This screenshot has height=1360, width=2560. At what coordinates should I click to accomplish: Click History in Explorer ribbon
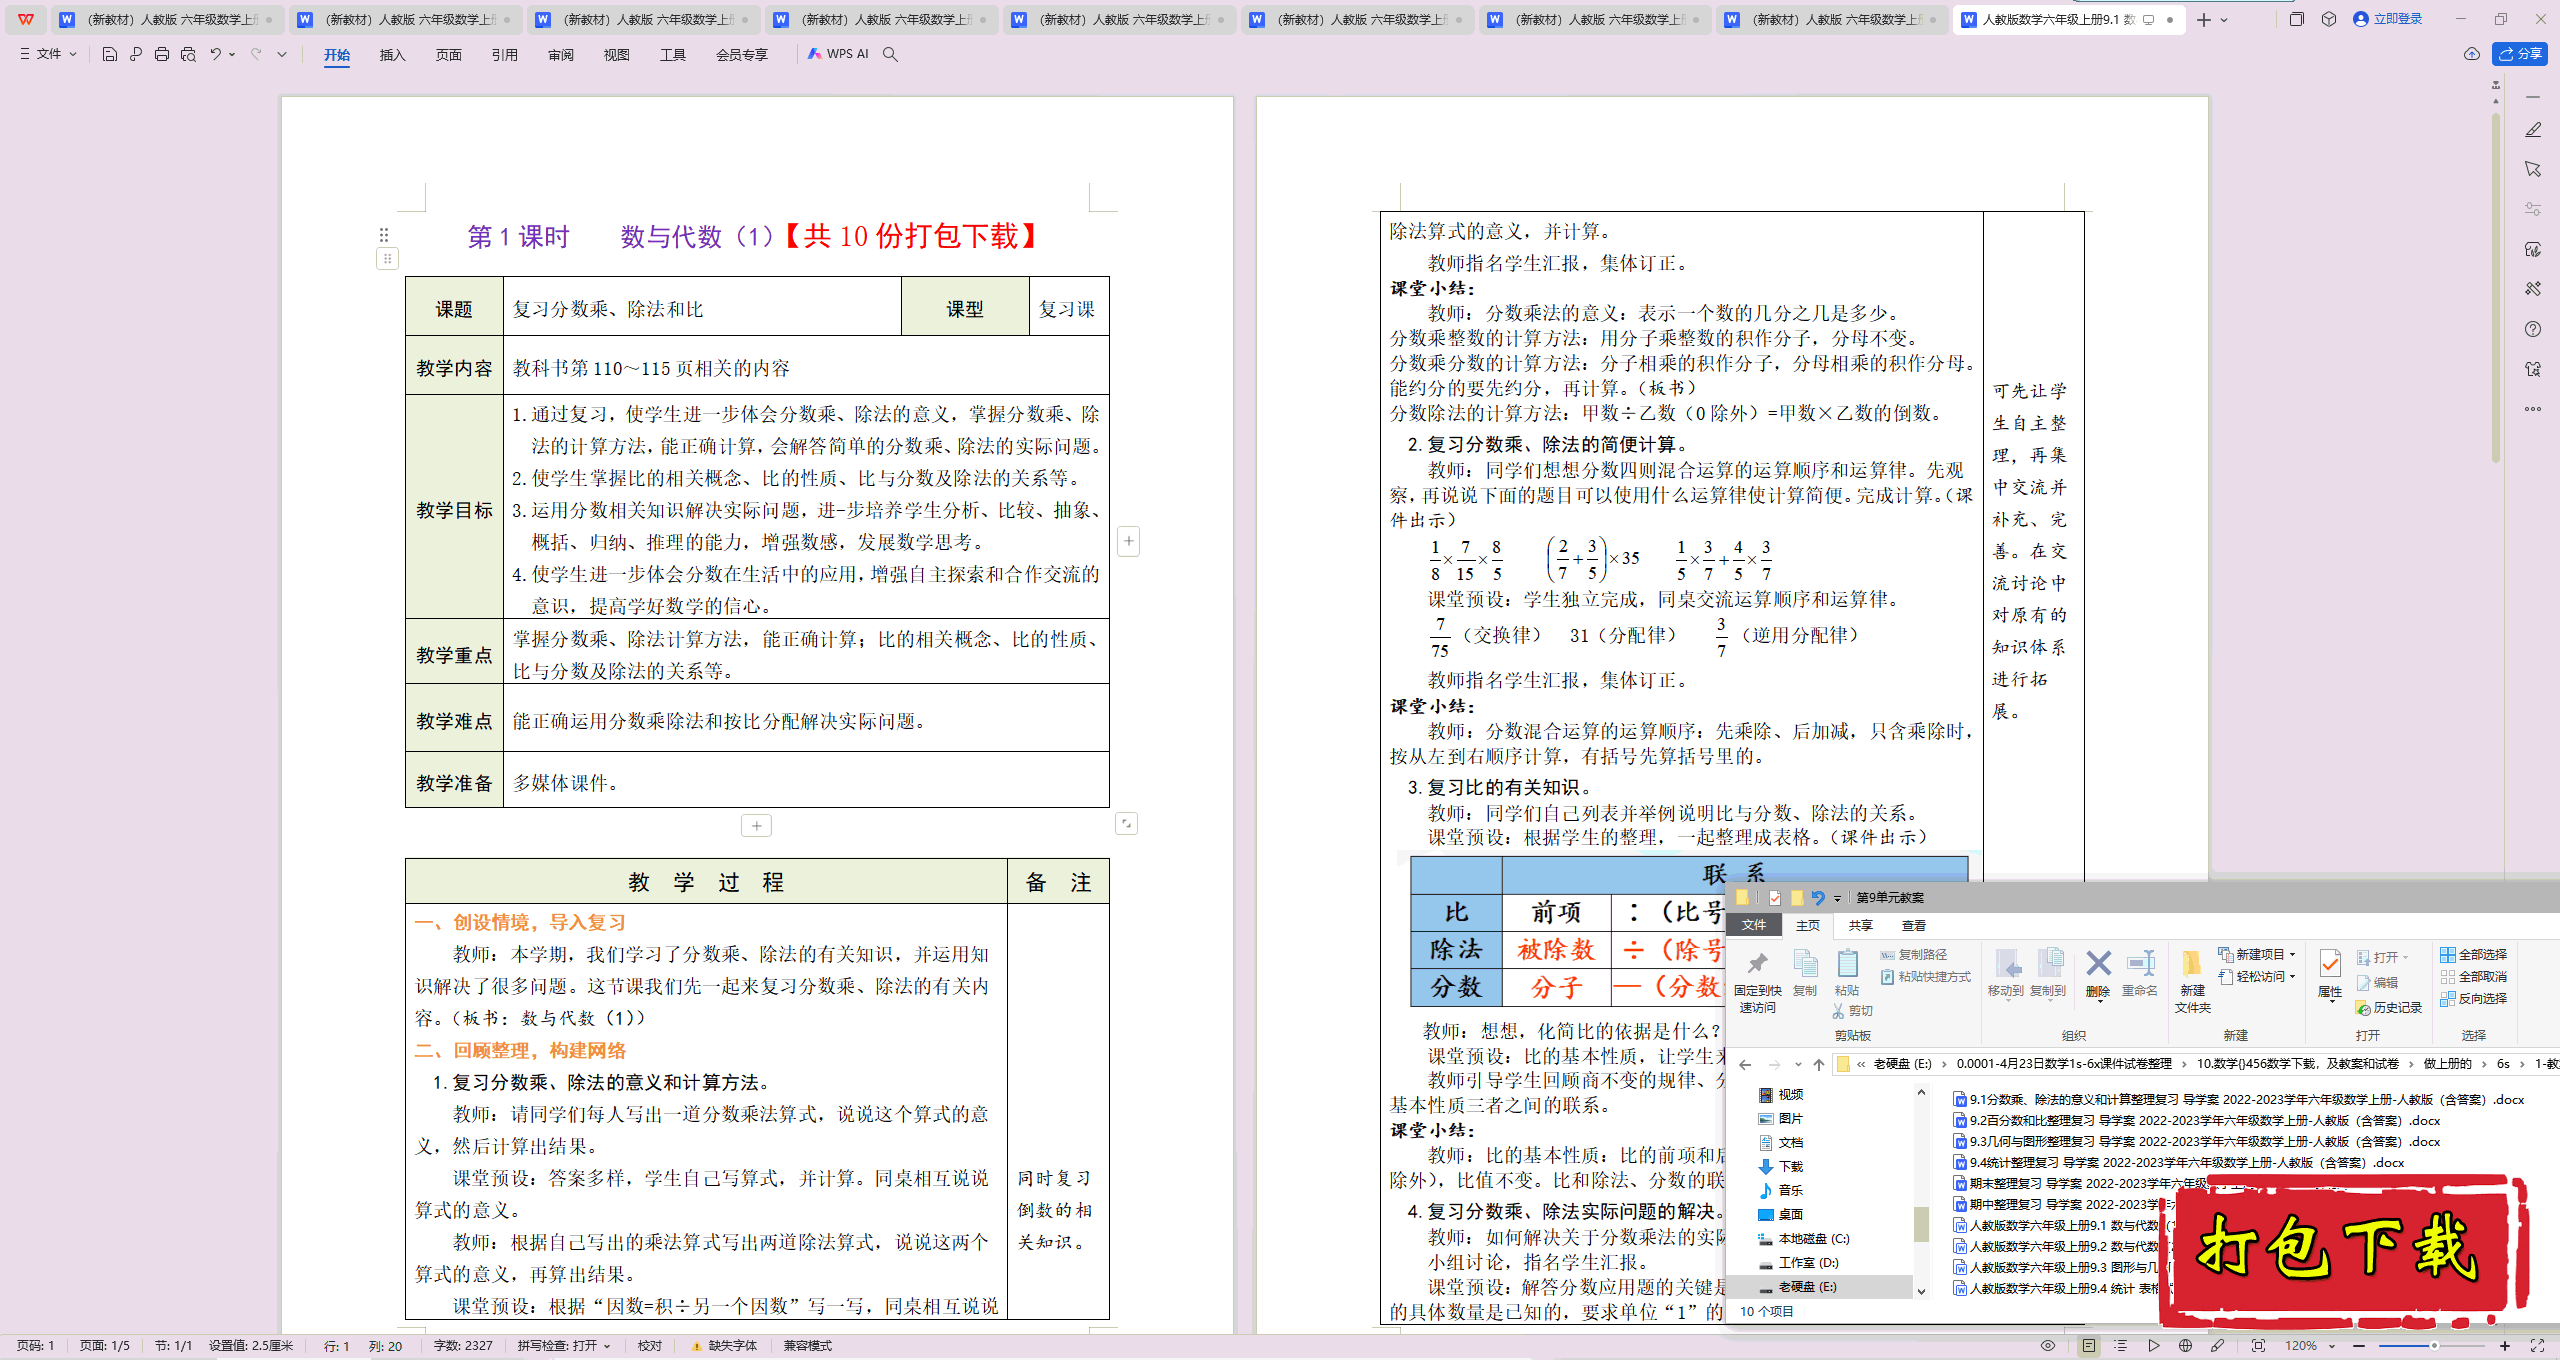(2389, 1008)
